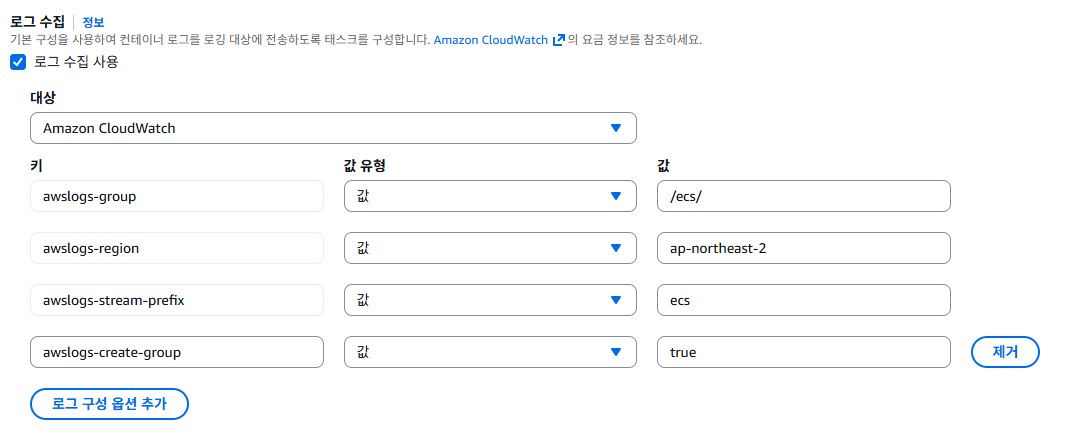Open 값 유형 dropdown for awslogs-region

490,248
